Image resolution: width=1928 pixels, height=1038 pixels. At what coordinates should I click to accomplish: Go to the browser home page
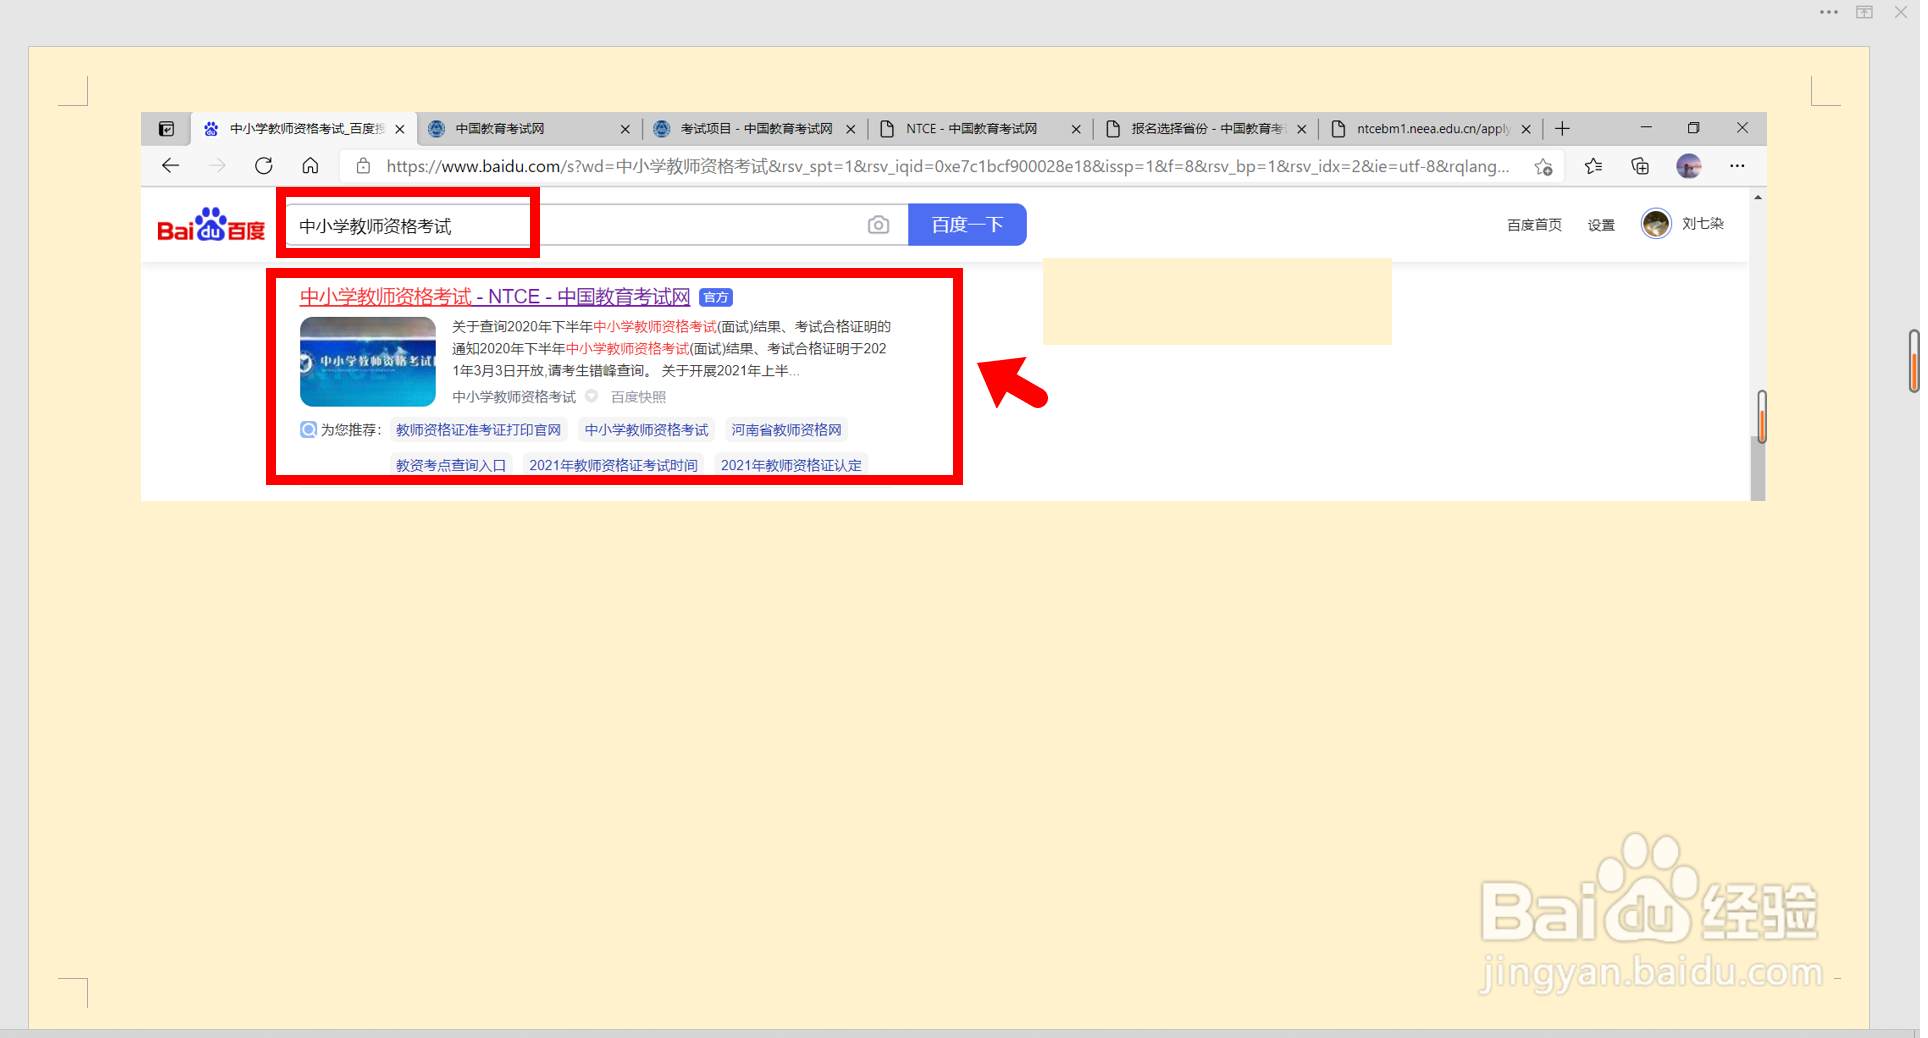310,166
